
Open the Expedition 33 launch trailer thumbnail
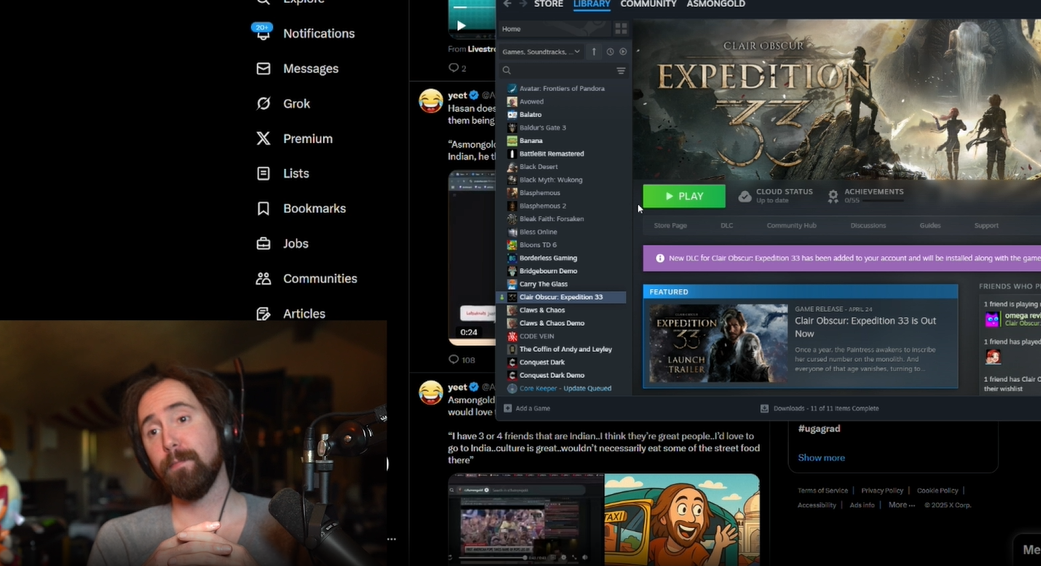[x=718, y=344]
